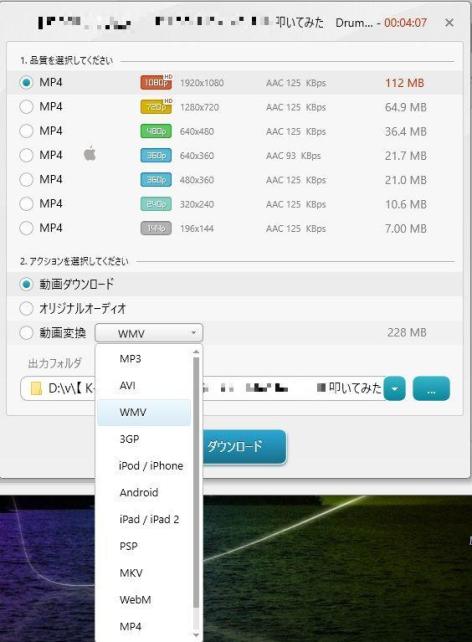Image resolution: width=472 pixels, height=642 pixels.
Task: Click the 360p badge beside 480x360
Action: point(156,180)
